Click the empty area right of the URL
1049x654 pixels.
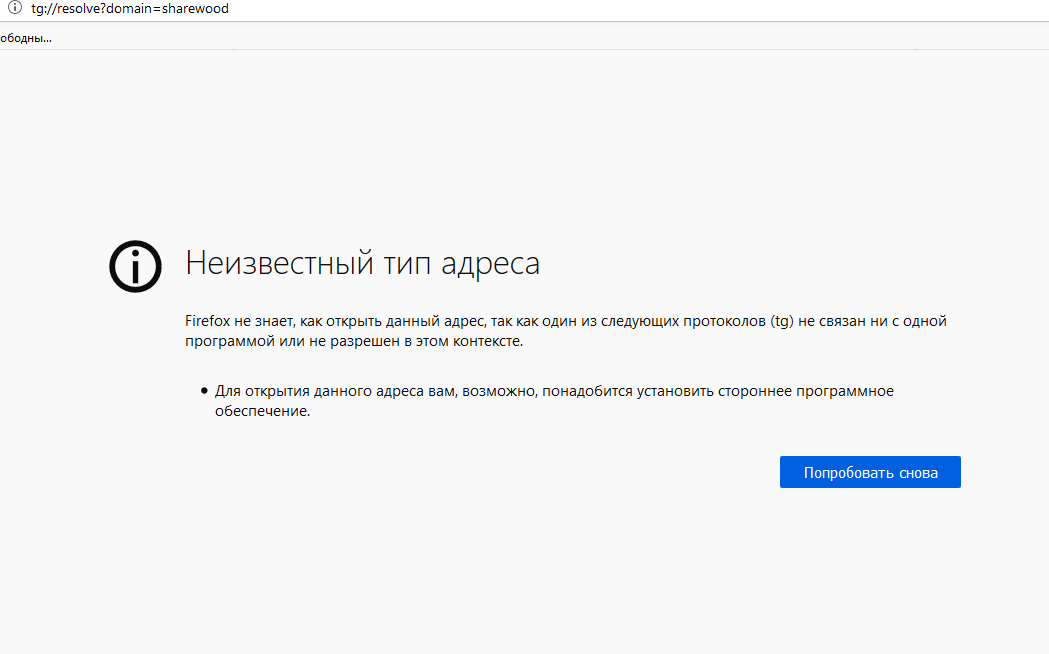point(600,9)
